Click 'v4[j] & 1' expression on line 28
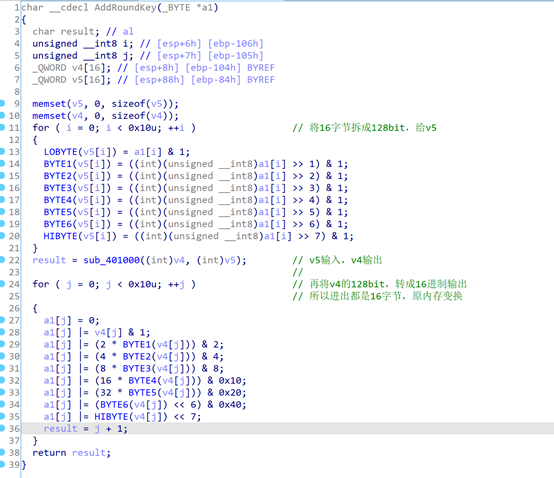Viewport: 554px width, 478px height. tap(119, 332)
